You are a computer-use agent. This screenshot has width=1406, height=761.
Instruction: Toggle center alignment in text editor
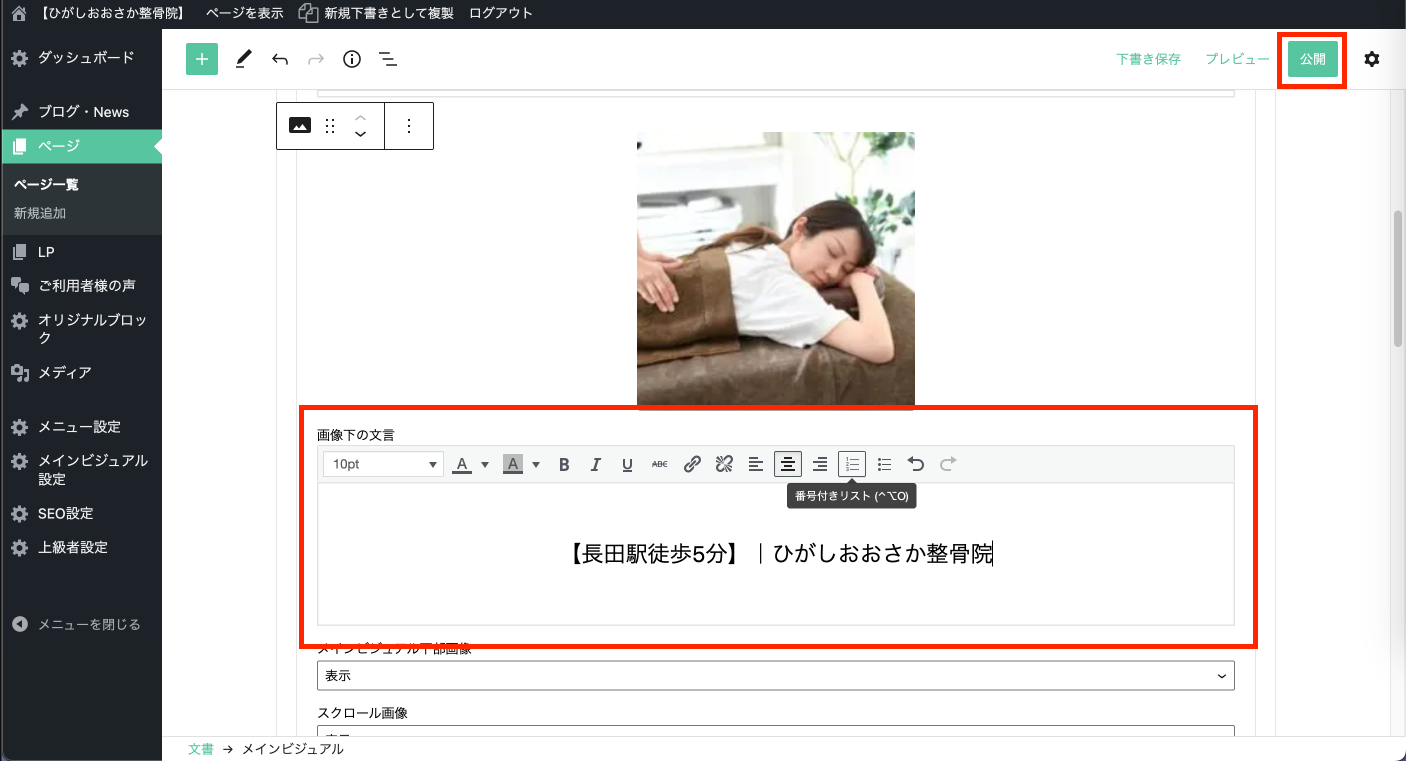[x=788, y=464]
